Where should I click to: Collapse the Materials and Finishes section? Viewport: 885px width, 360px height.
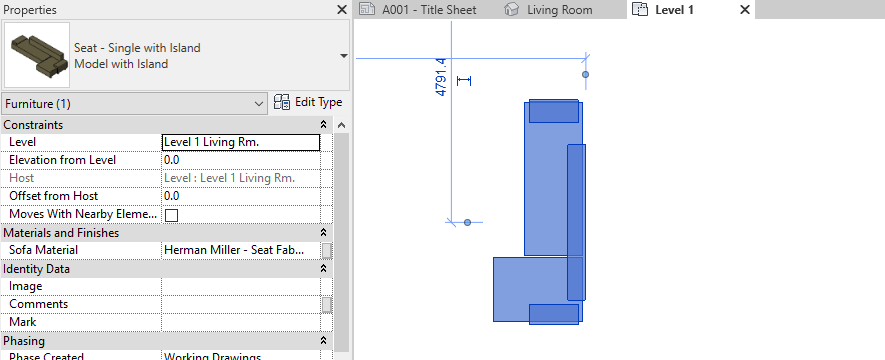point(323,232)
